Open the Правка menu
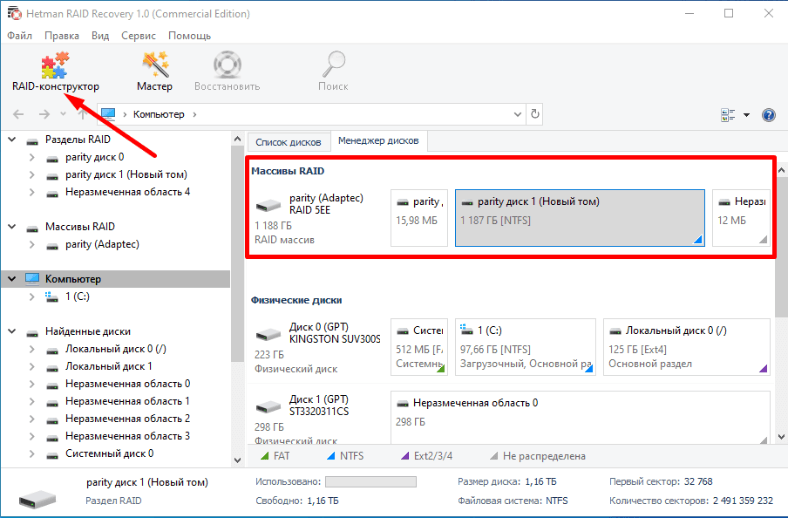The image size is (788, 518). click(x=61, y=36)
